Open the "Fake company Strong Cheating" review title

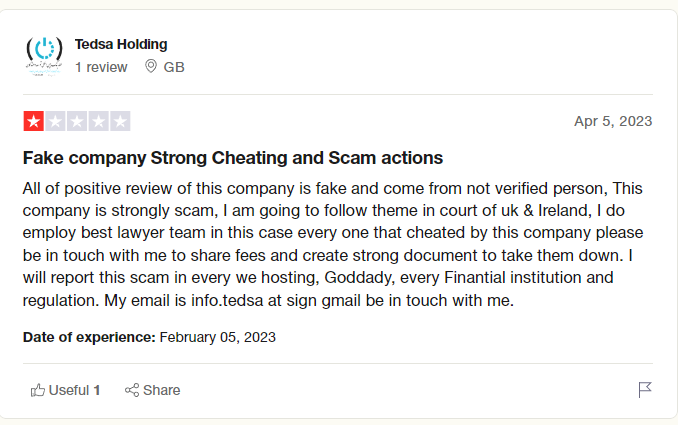coord(232,158)
